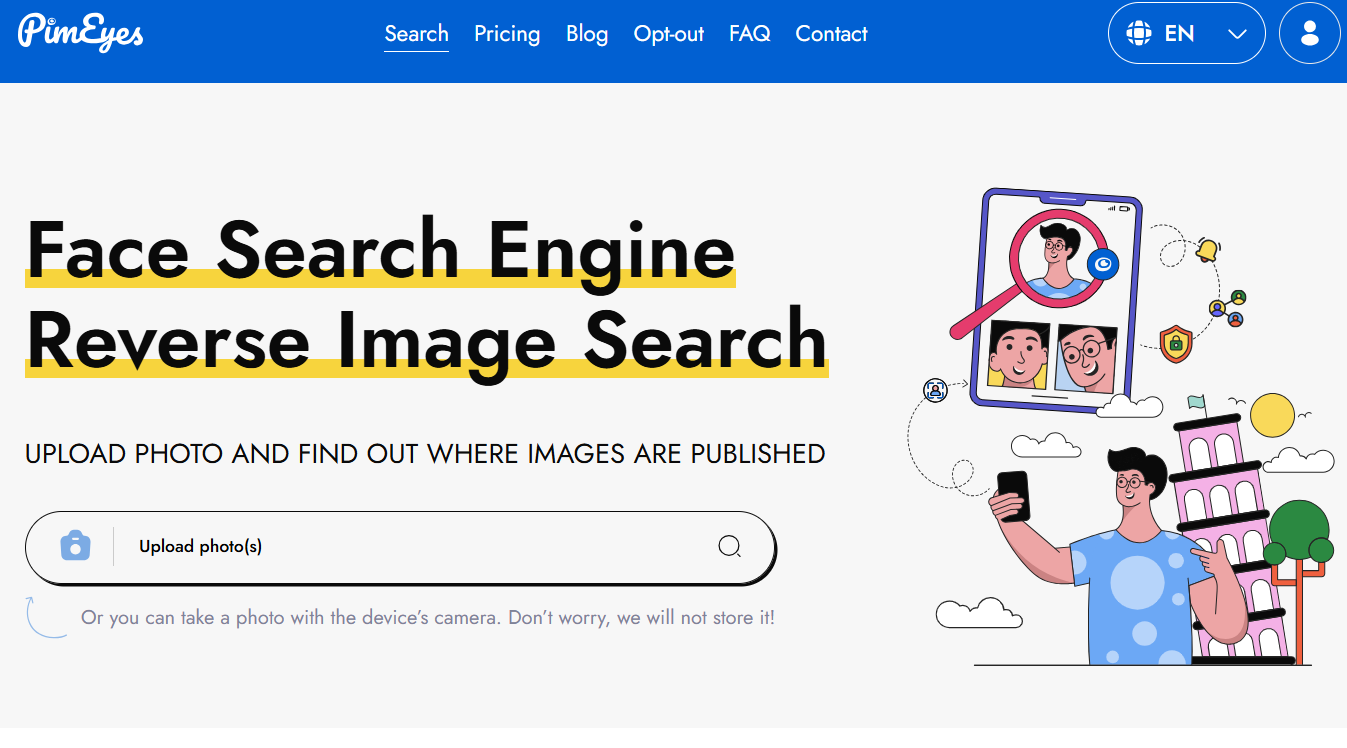The height and width of the screenshot is (748, 1347).
Task: Click the blue eye badge on illustration
Action: [x=1103, y=264]
